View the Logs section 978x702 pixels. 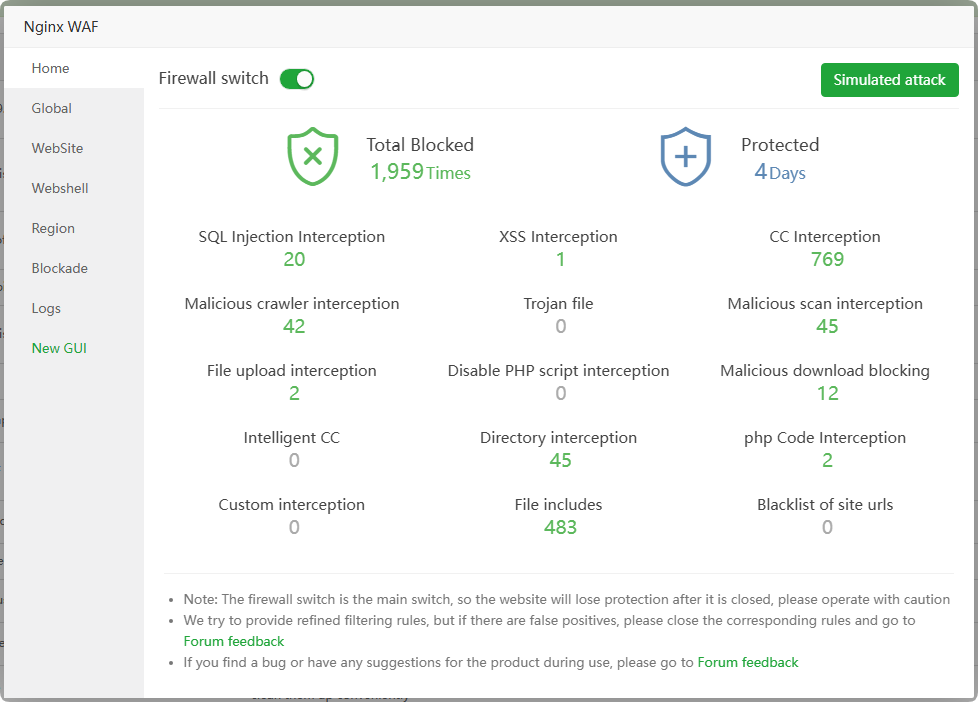[x=46, y=308]
